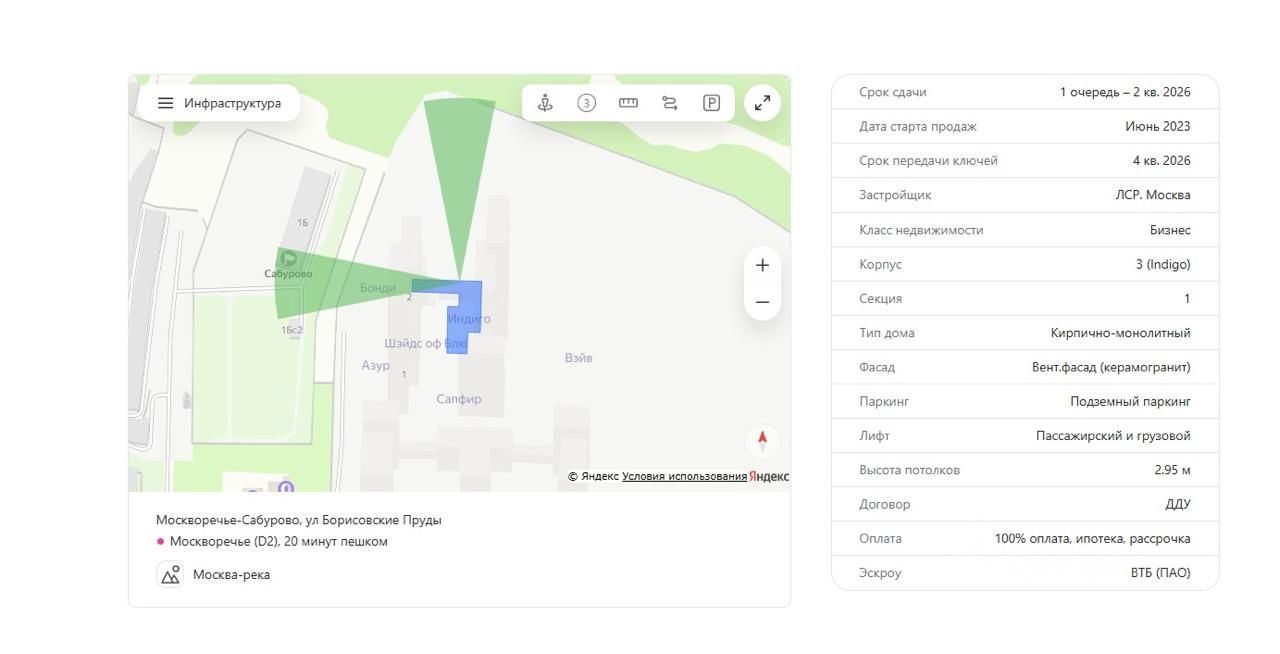Click the 3 (Indigo) value

point(1163,264)
